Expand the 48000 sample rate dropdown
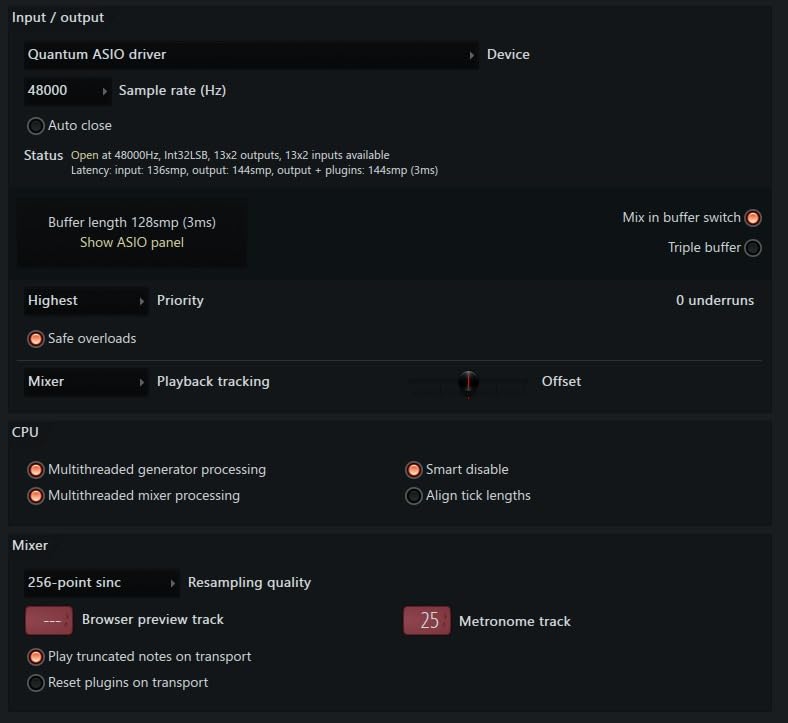Image resolution: width=788 pixels, height=723 pixels. (68, 91)
